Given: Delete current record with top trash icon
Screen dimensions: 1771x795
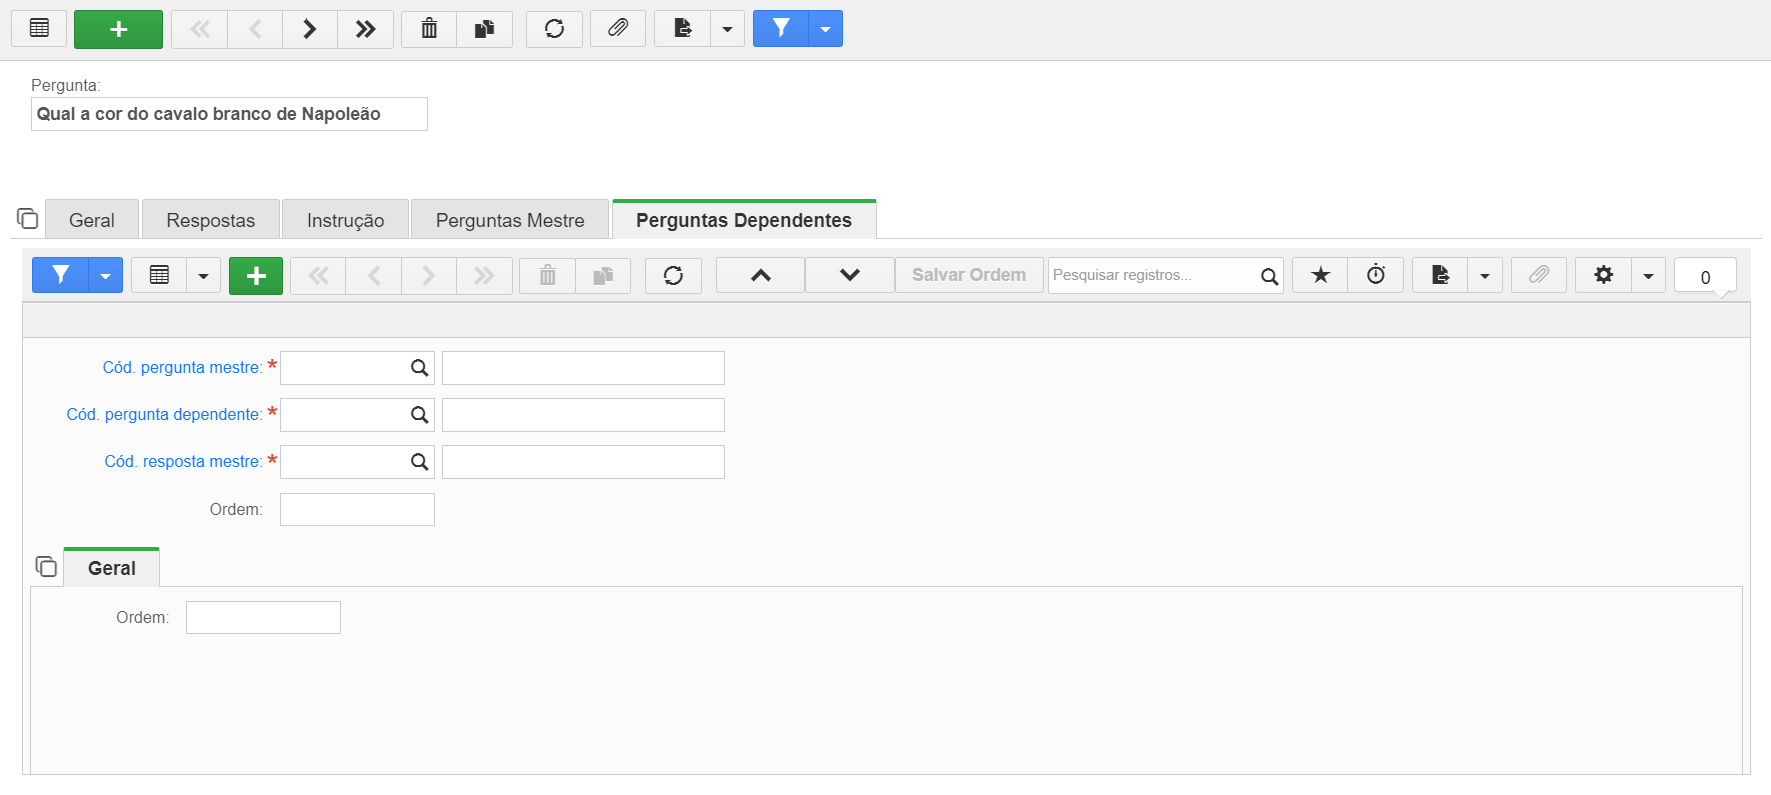Looking at the screenshot, I should (429, 29).
